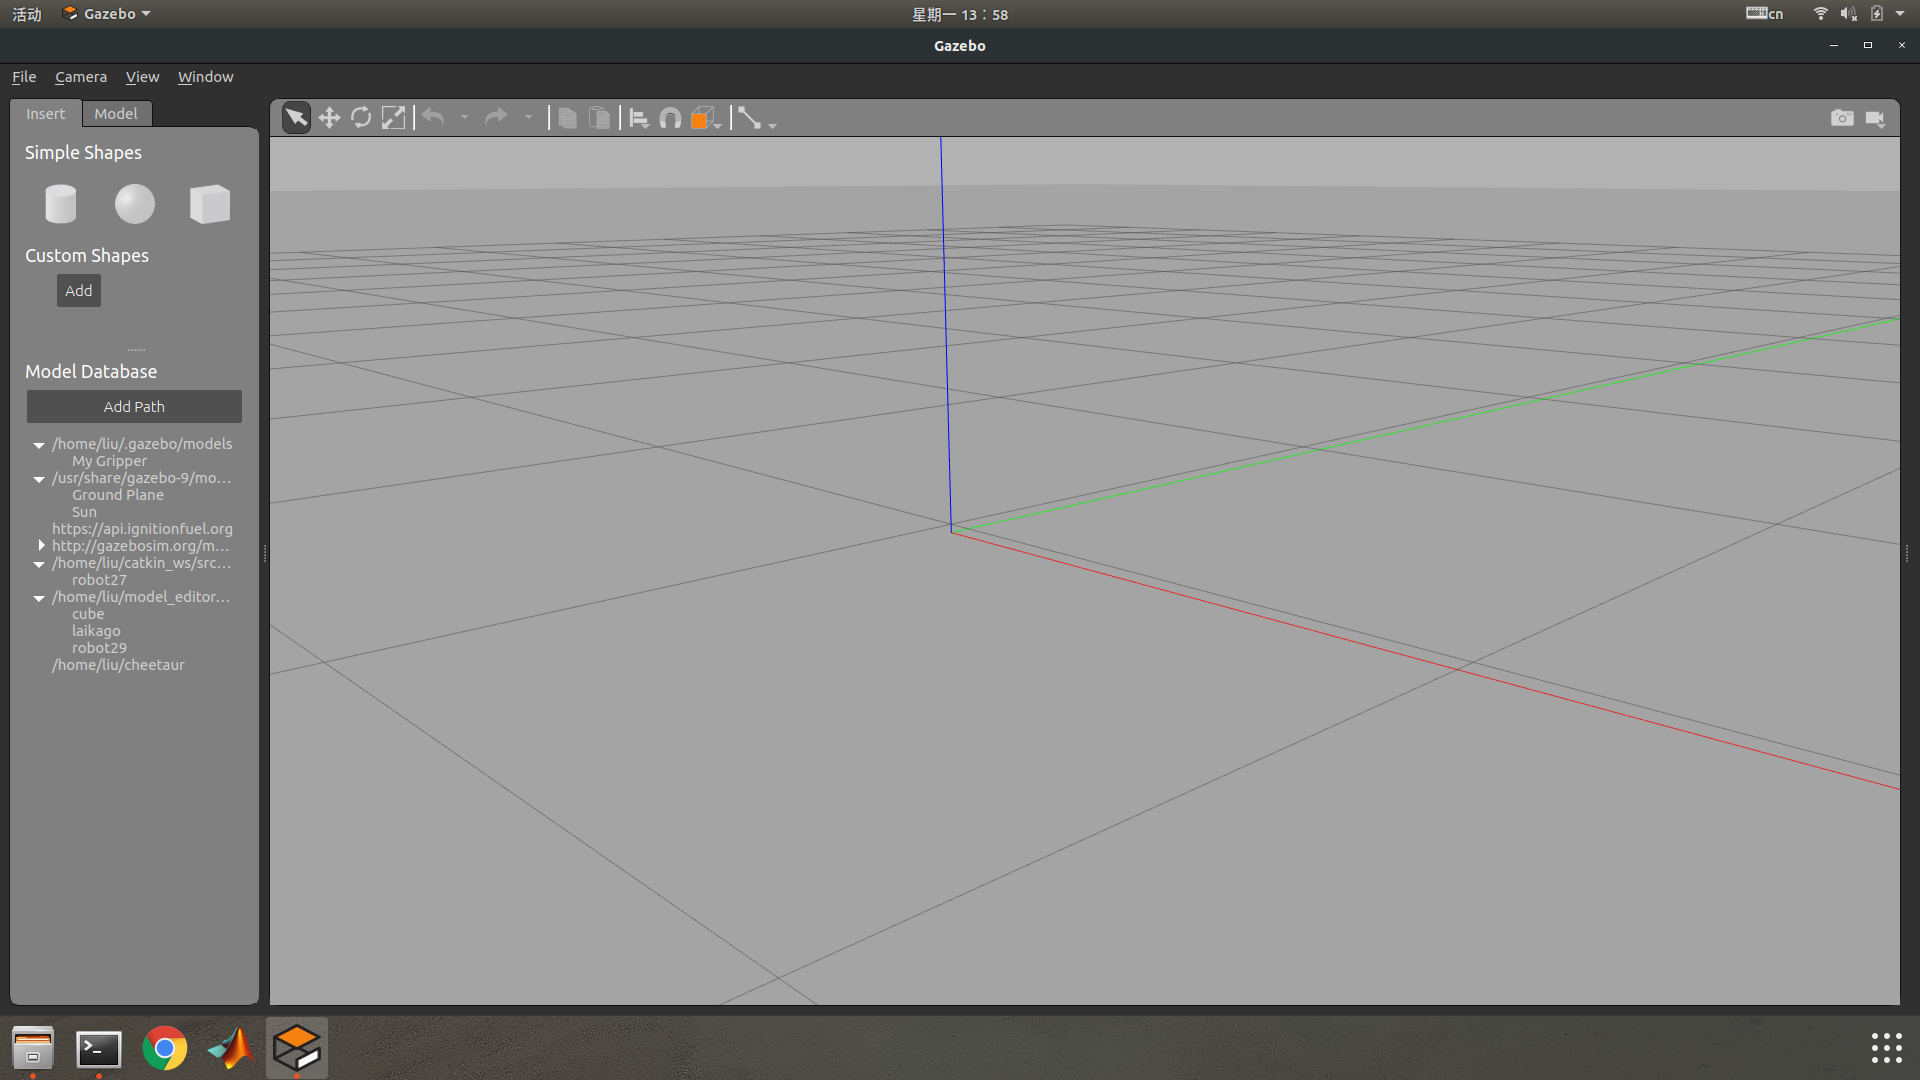Click the joint creation tool
1920x1080 pixels.
(749, 118)
